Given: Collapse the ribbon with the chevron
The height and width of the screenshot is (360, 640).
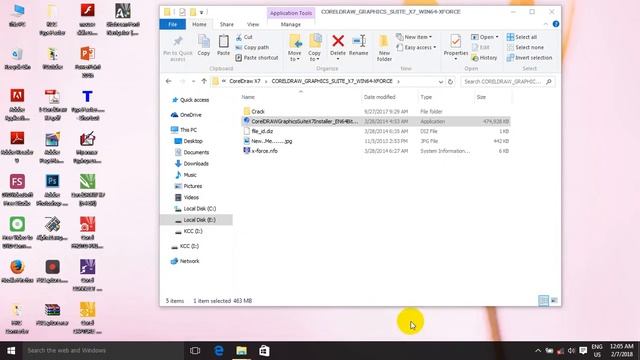Looking at the screenshot, I should pos(546,24).
